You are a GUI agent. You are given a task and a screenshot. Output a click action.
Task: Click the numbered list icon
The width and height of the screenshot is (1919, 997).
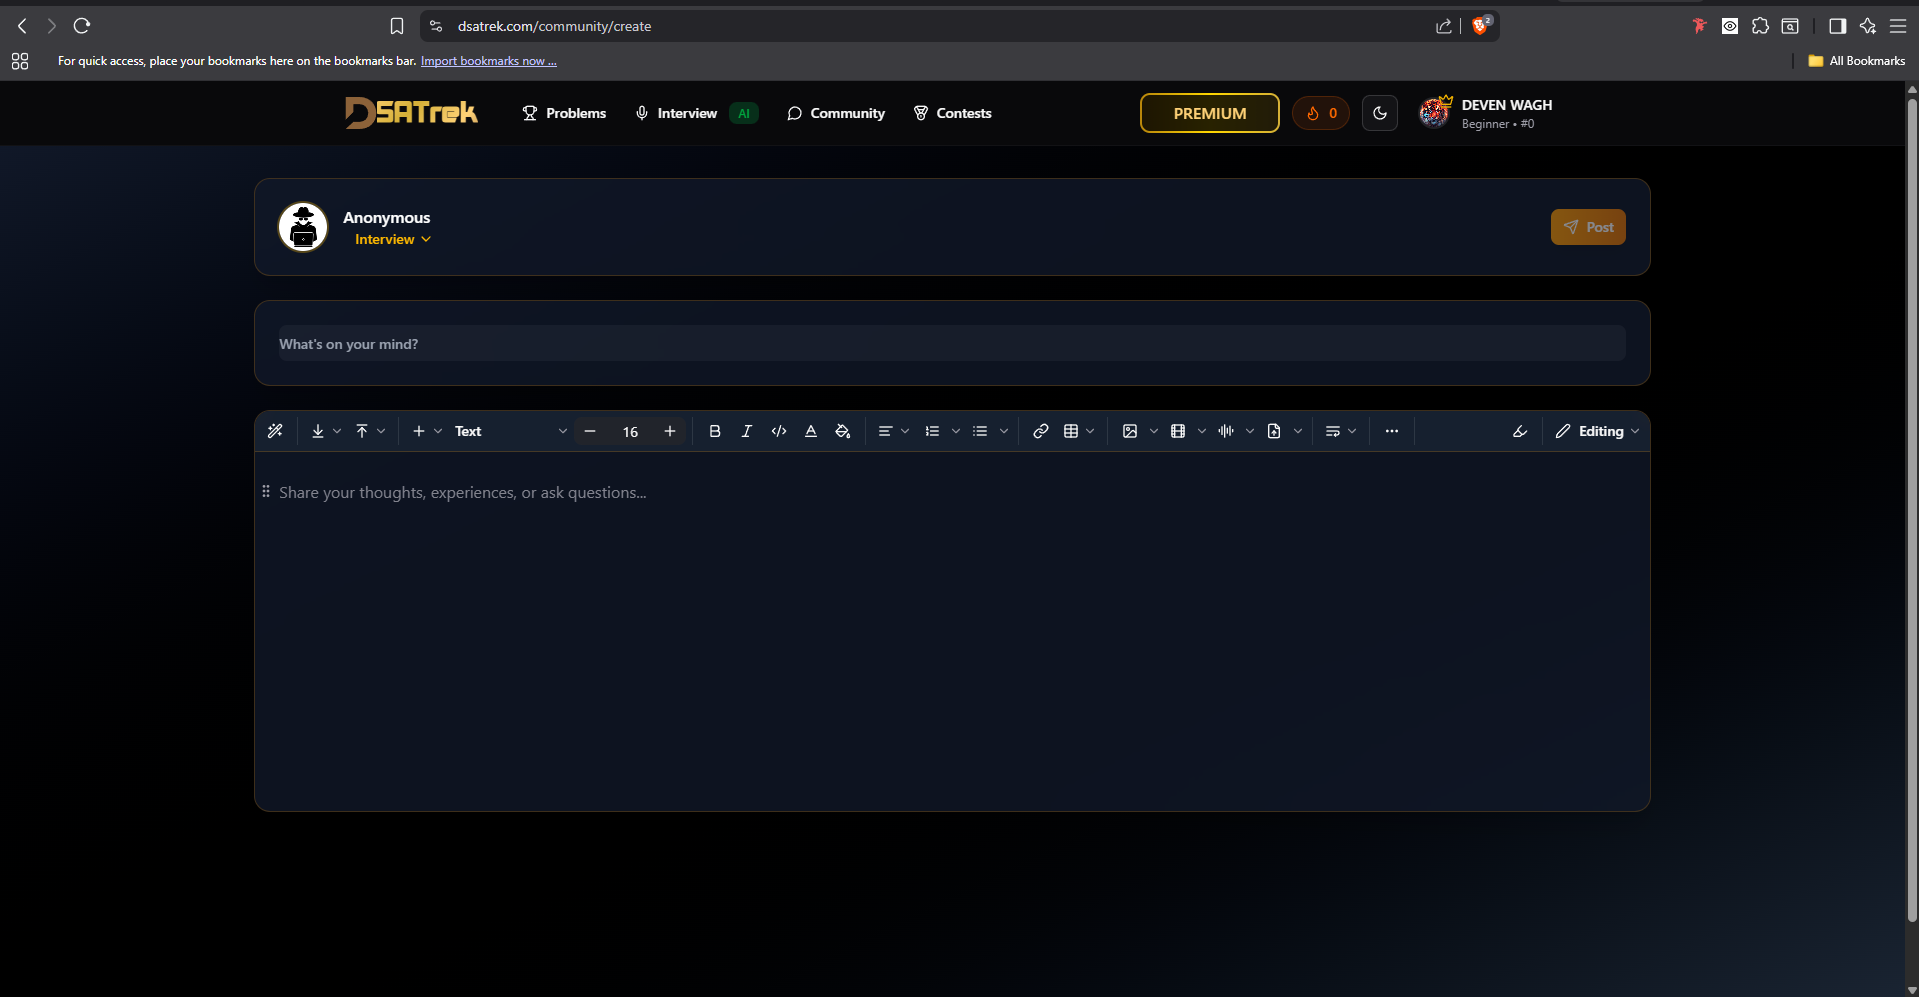(x=932, y=431)
